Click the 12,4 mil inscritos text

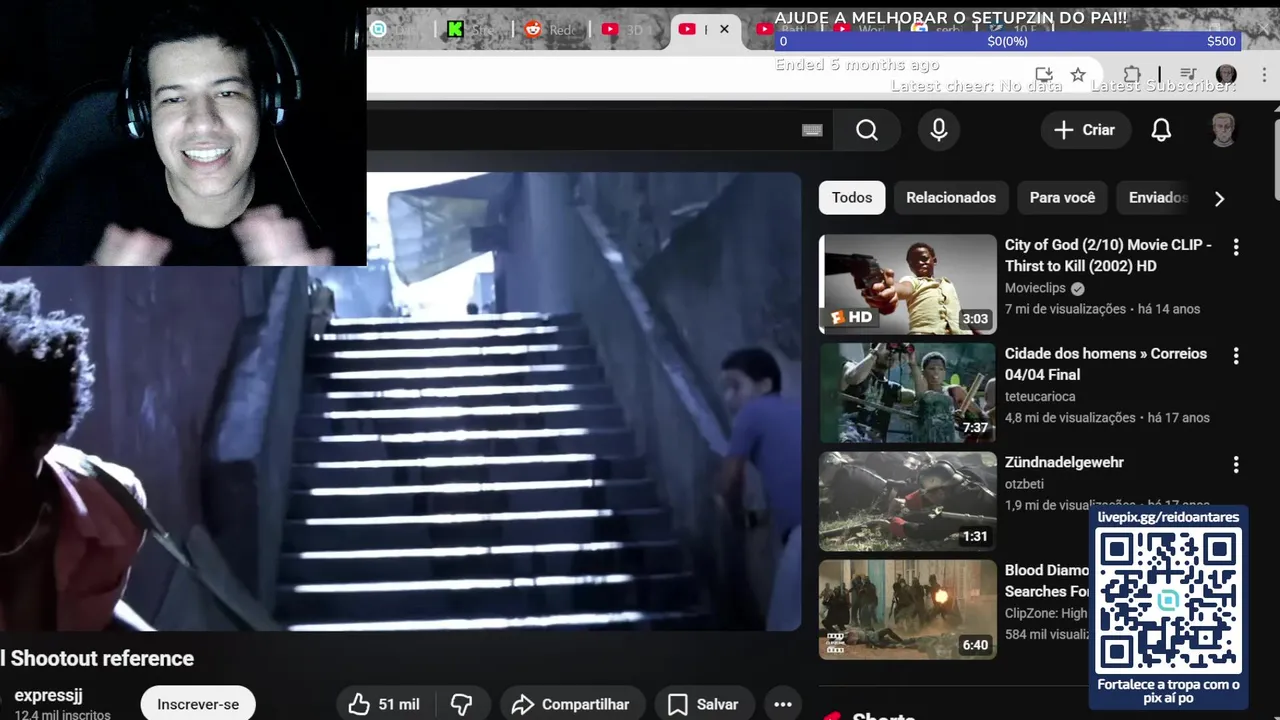tap(62, 714)
